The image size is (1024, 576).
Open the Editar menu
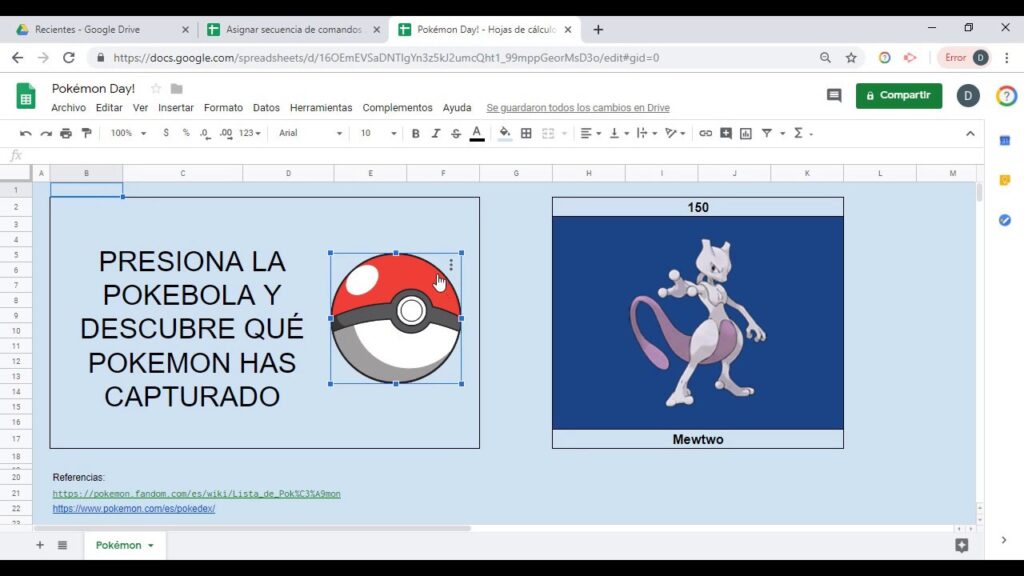coord(109,108)
